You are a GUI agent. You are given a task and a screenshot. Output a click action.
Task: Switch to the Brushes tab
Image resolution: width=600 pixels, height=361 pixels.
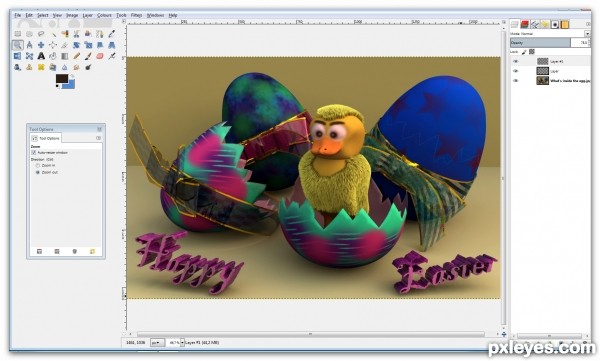coord(554,25)
